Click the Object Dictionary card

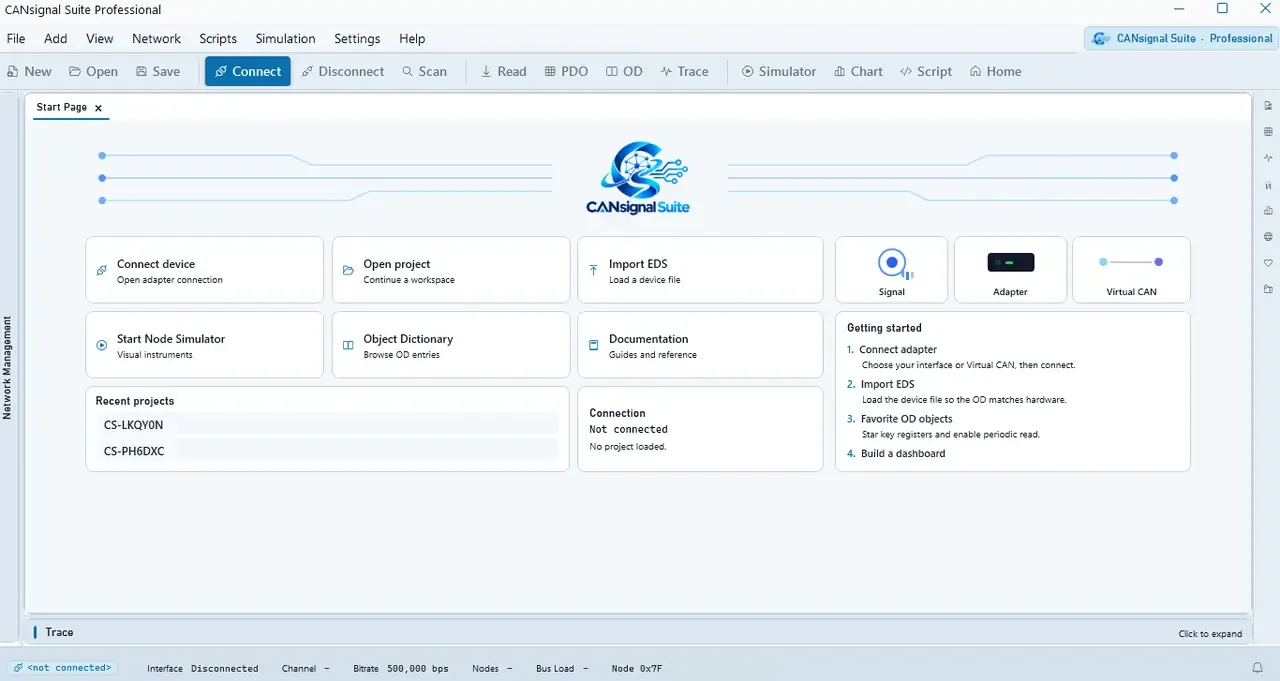[451, 345]
